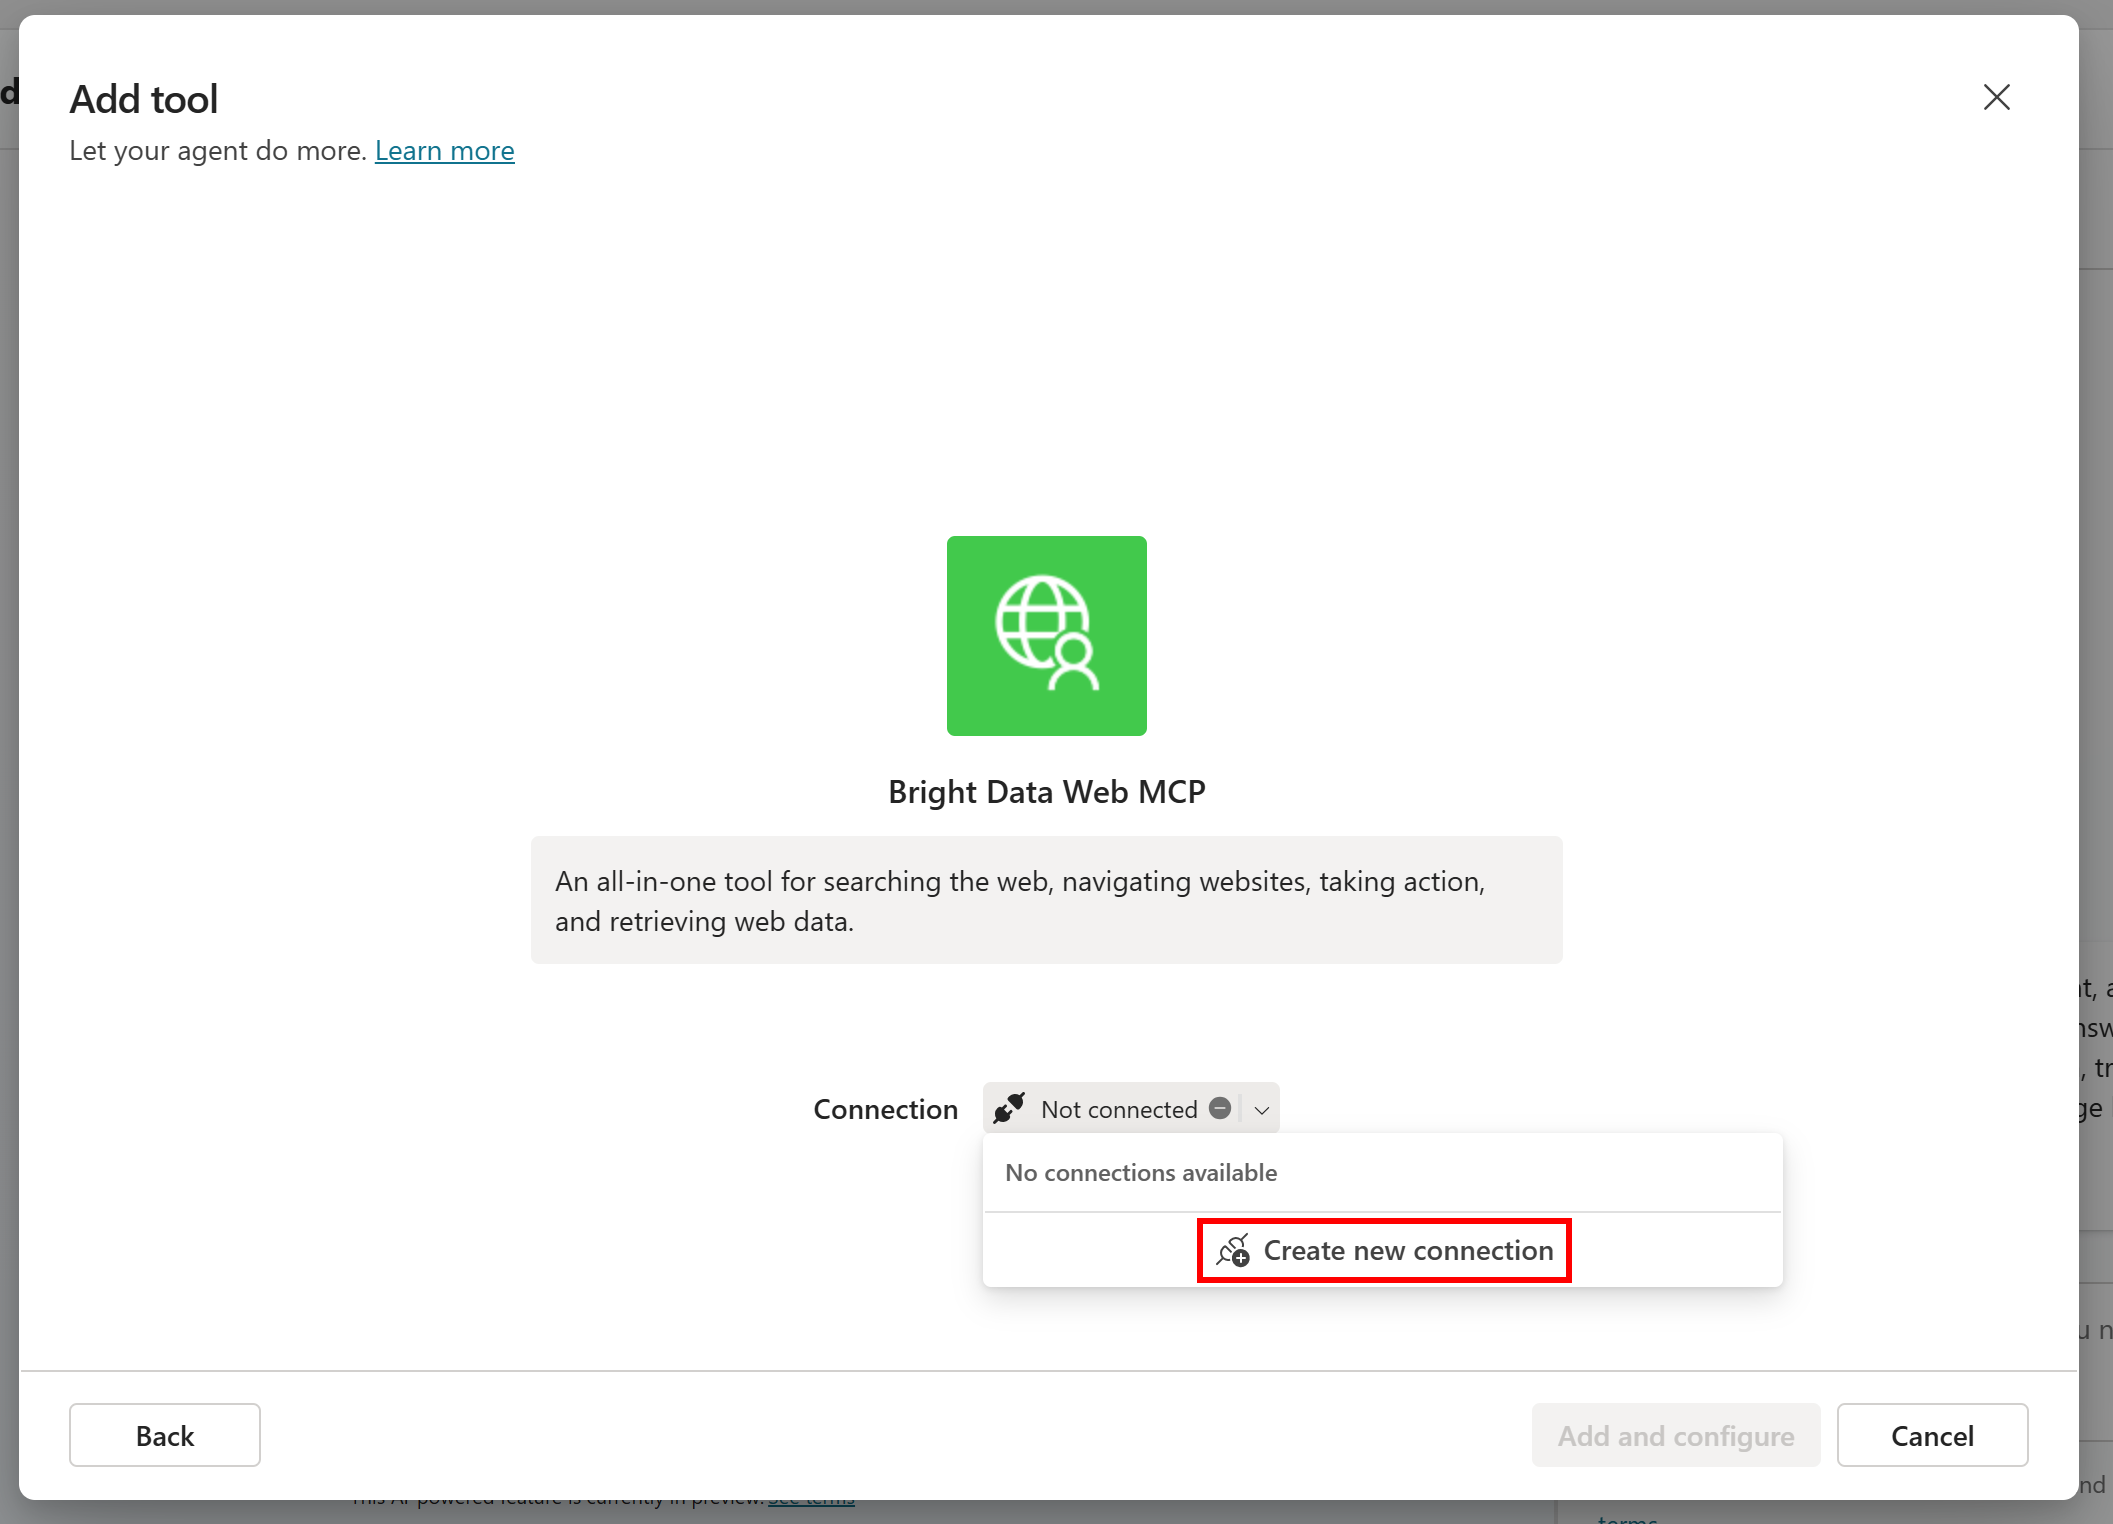This screenshot has height=1524, width=2113.
Task: Open the See terms link
Action: [x=811, y=1497]
